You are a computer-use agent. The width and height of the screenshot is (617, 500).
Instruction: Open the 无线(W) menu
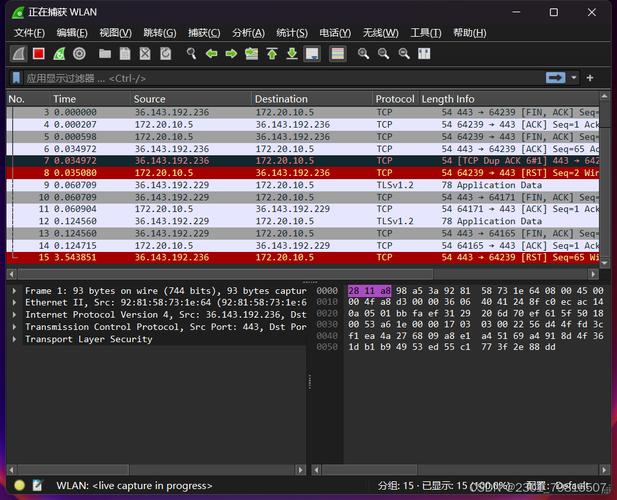tap(380, 33)
